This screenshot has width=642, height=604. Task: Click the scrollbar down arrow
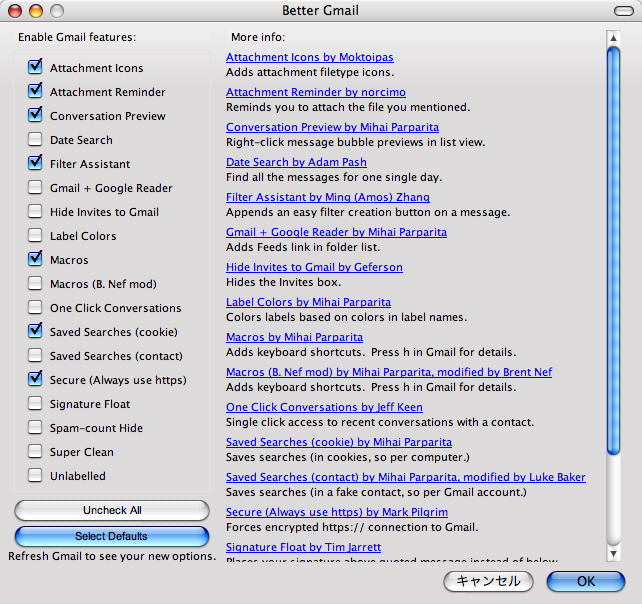click(613, 554)
